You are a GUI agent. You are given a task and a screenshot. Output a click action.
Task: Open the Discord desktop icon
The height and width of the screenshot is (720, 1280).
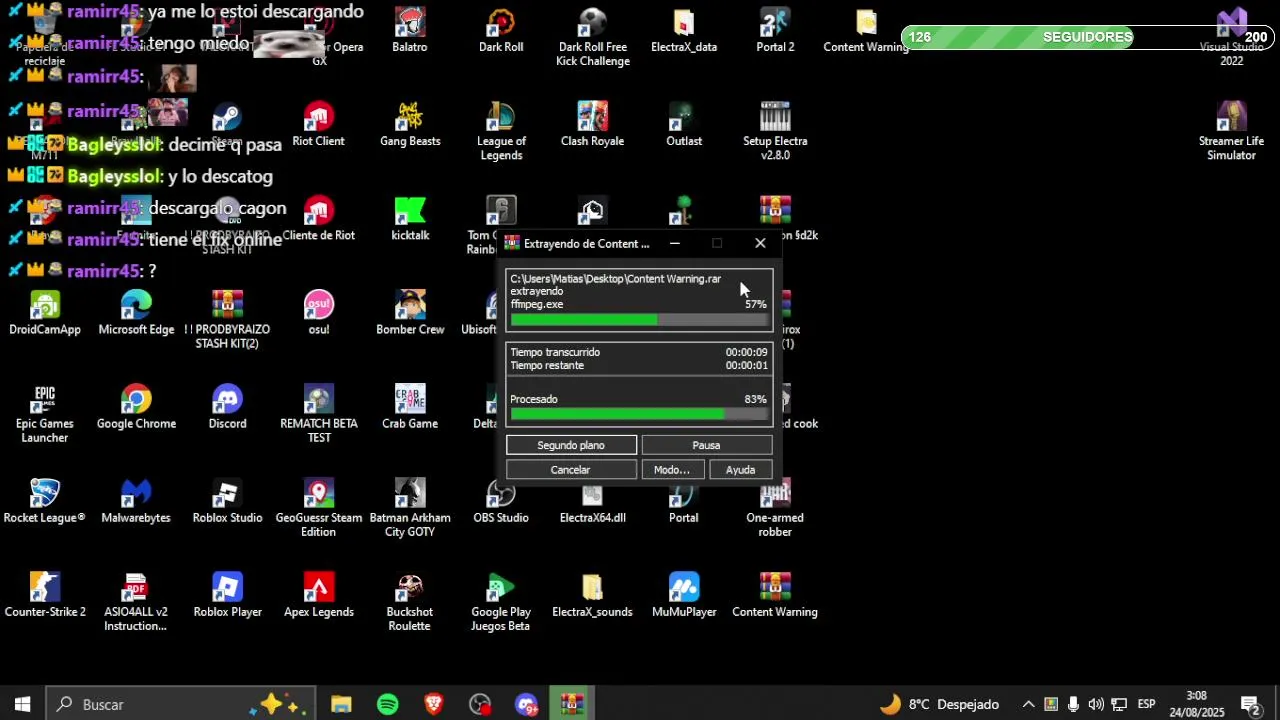click(x=227, y=407)
